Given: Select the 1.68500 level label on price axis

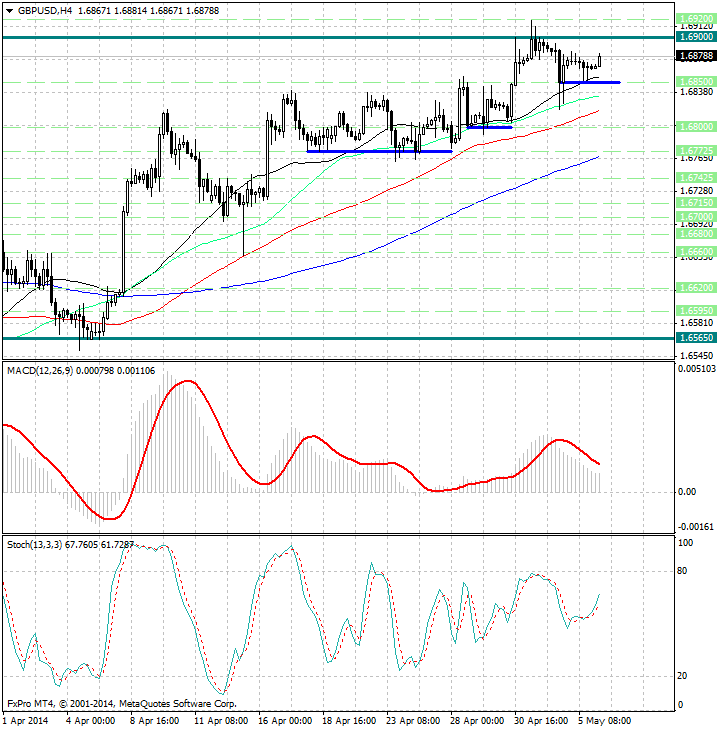Looking at the screenshot, I should [x=694, y=81].
